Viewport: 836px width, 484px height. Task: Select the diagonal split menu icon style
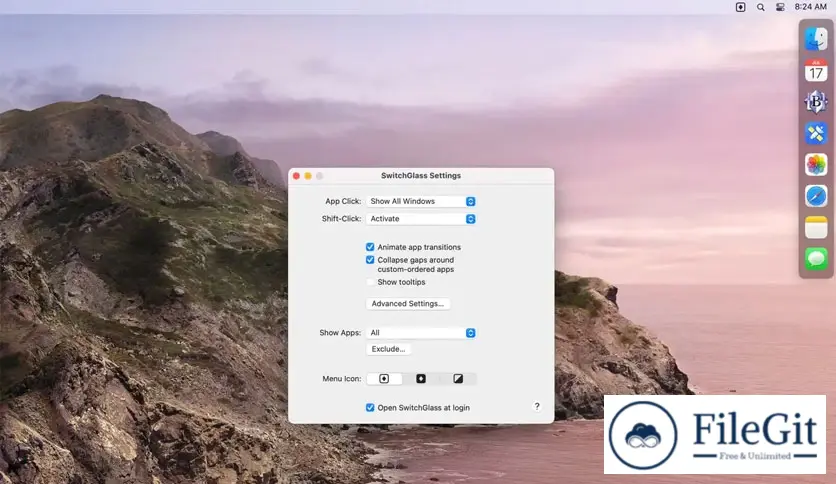(x=458, y=378)
